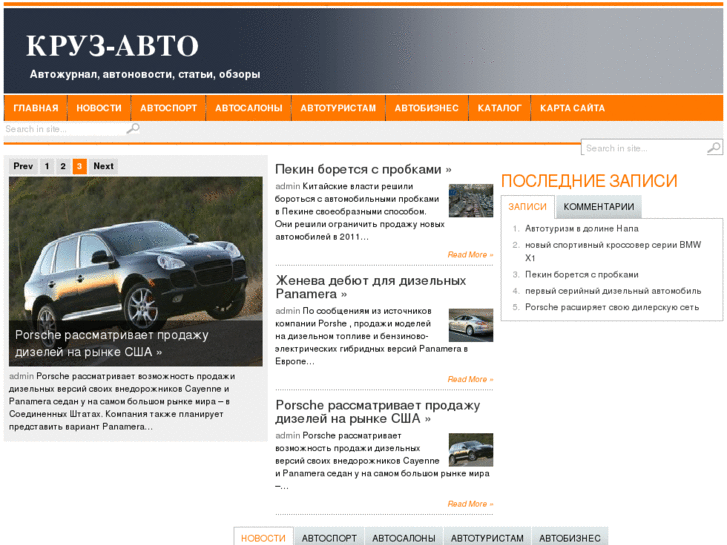The height and width of the screenshot is (545, 727).
Task: Click the right Search in site field
Action: point(644,148)
